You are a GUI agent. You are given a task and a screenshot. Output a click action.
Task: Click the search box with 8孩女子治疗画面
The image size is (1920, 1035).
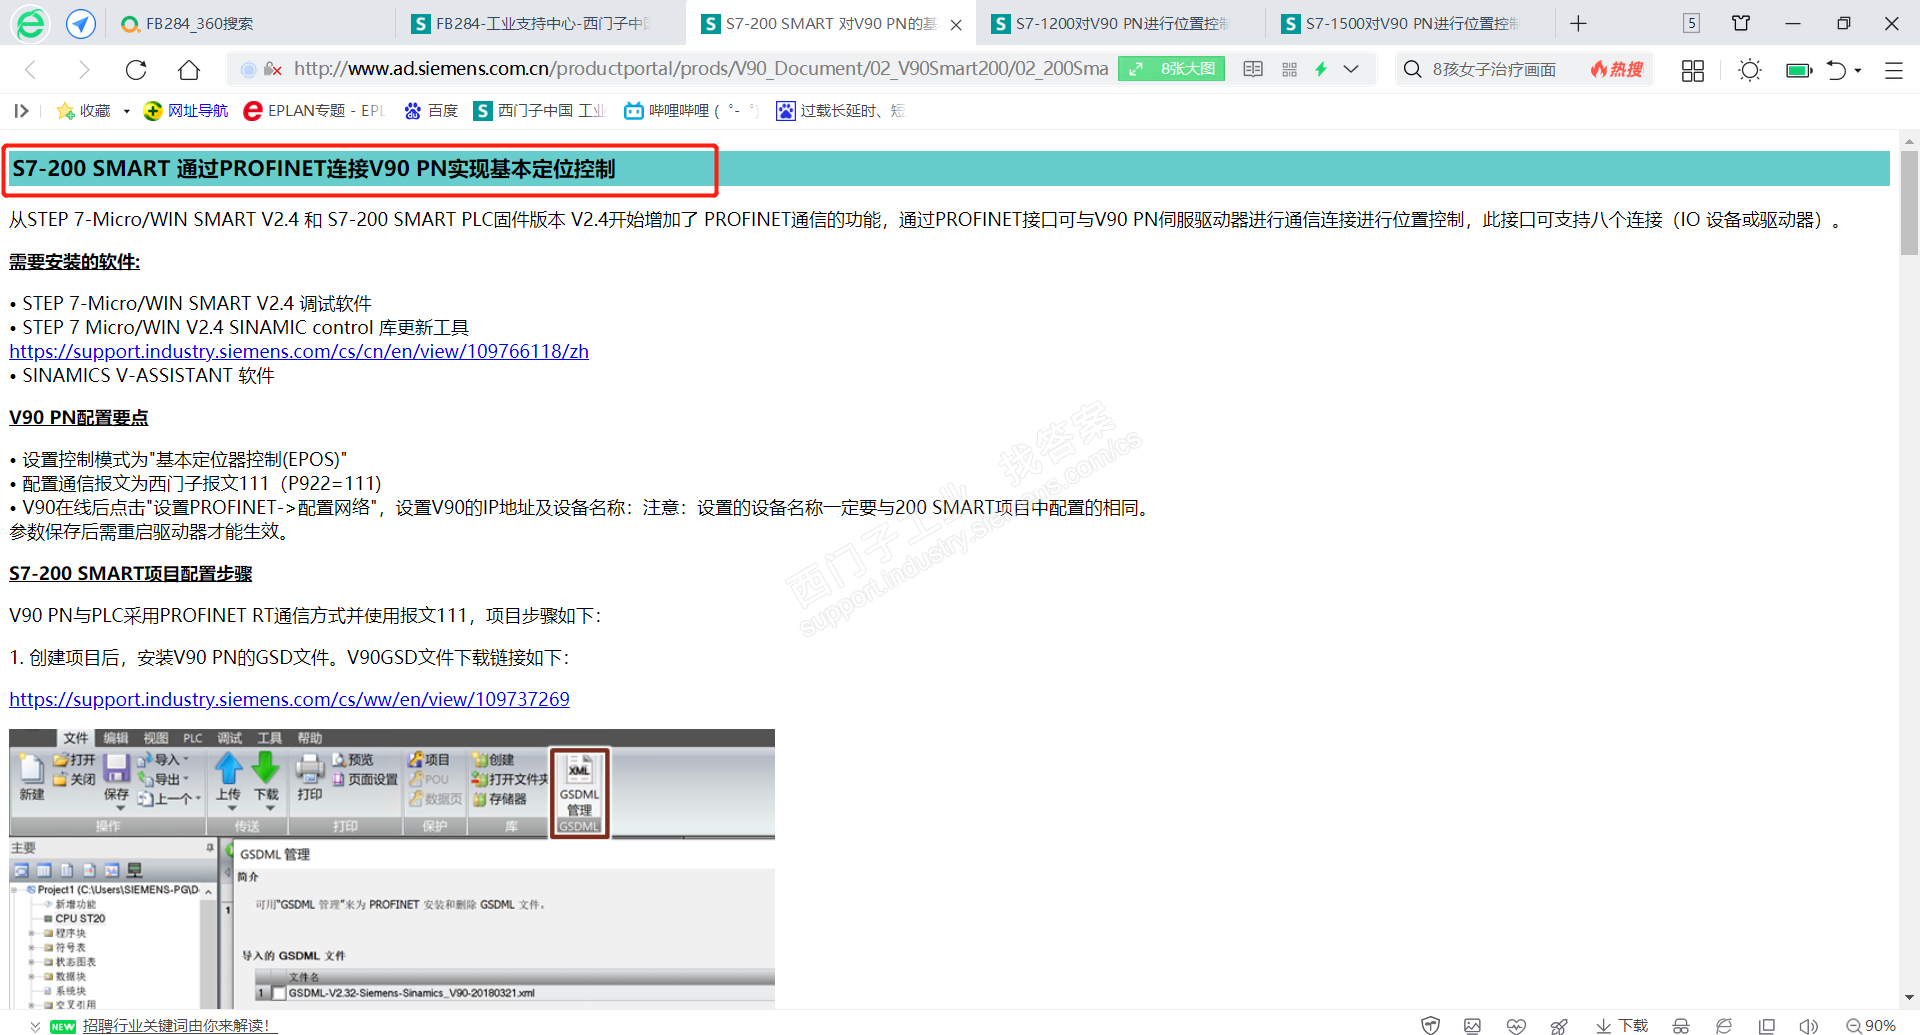coord(1494,69)
